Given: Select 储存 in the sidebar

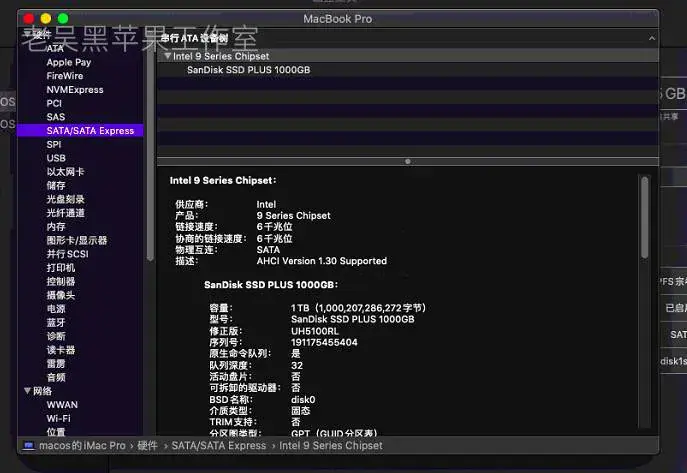Looking at the screenshot, I should [x=56, y=186].
